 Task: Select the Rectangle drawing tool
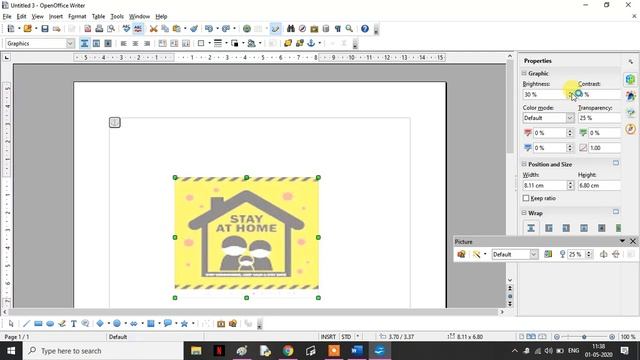coord(38,324)
